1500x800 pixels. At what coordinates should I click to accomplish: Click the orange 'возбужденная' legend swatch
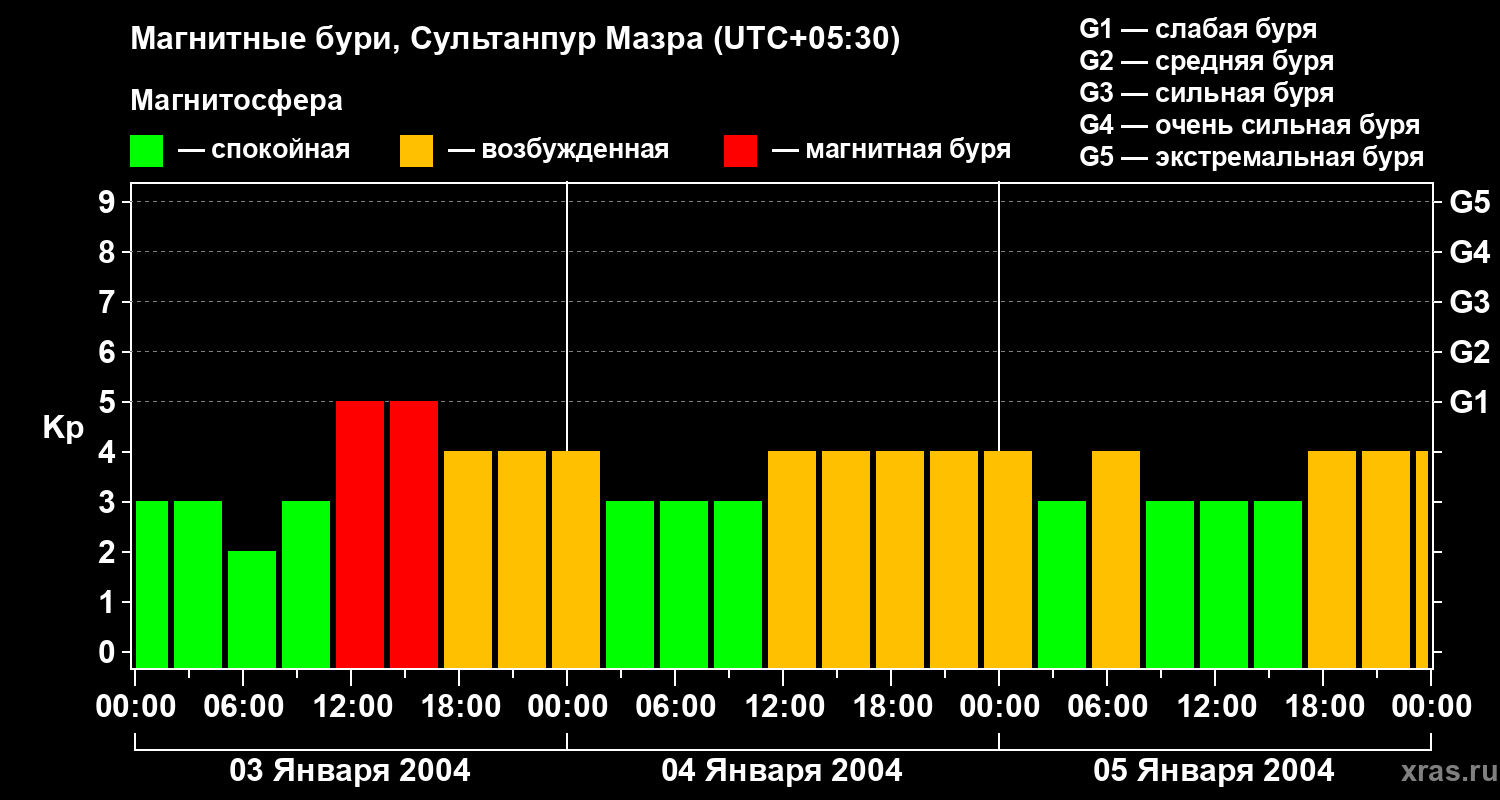416,150
